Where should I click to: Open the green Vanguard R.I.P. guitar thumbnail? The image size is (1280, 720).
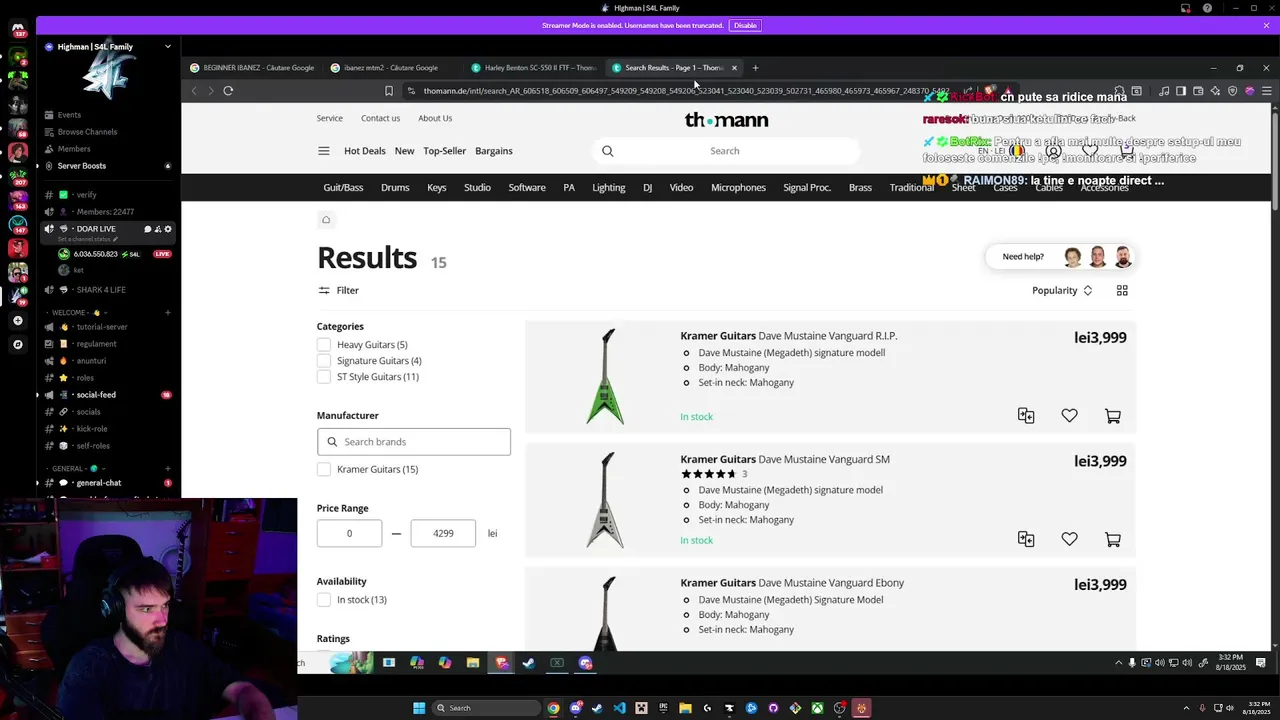pyautogui.click(x=605, y=376)
